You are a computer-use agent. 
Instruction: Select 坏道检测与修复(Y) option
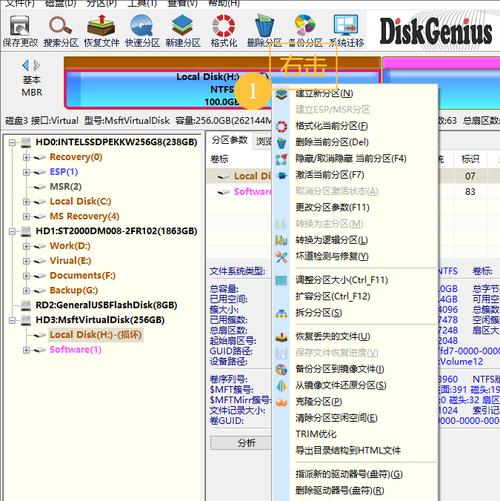pos(332,256)
